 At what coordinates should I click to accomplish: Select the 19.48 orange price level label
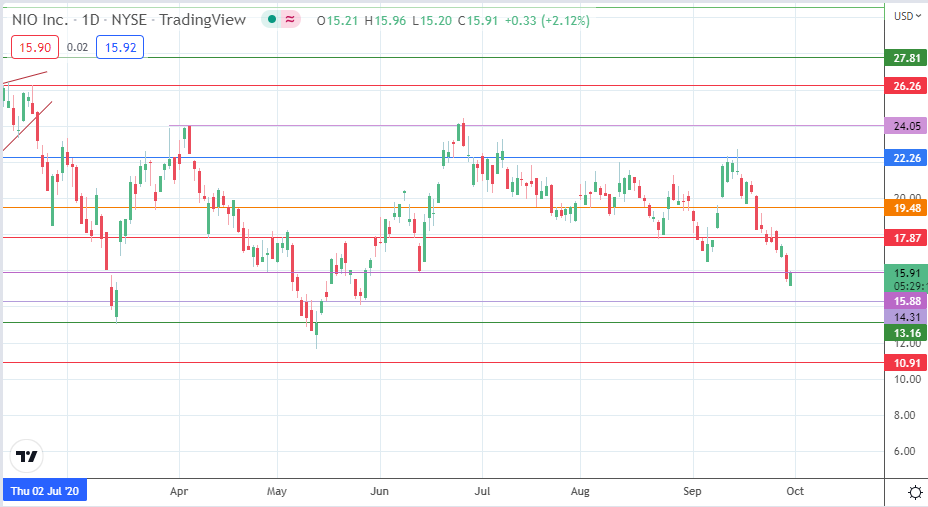pos(906,208)
